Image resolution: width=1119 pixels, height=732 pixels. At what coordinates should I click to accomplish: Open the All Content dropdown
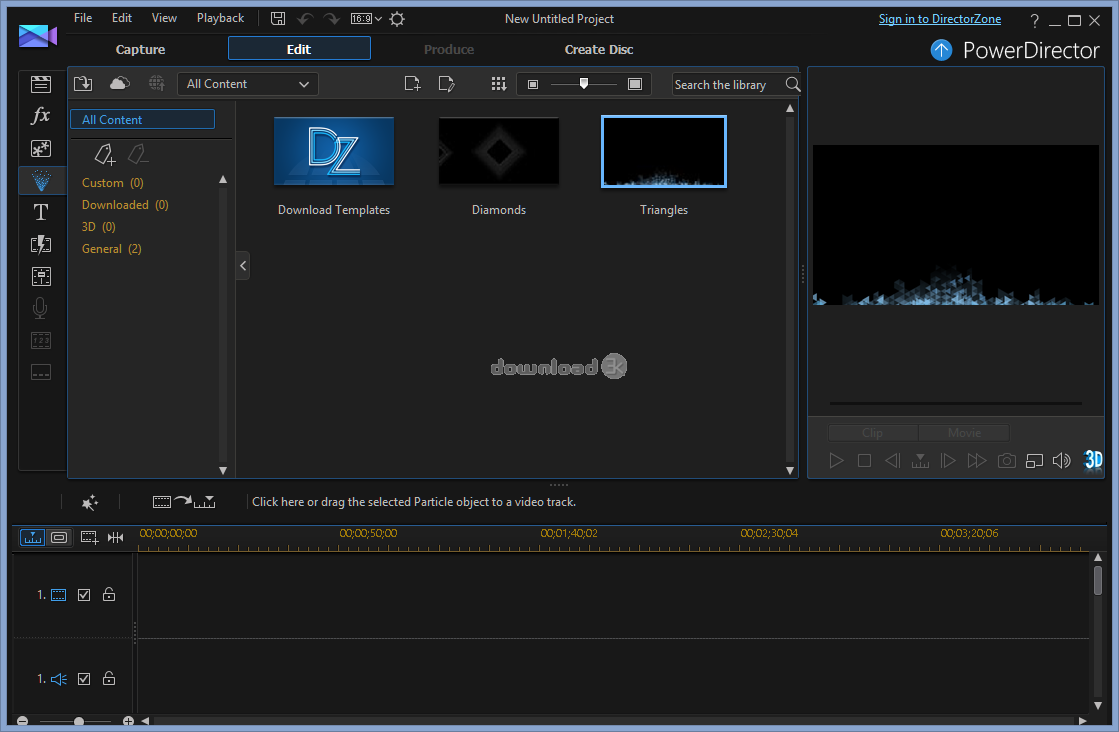(x=247, y=84)
